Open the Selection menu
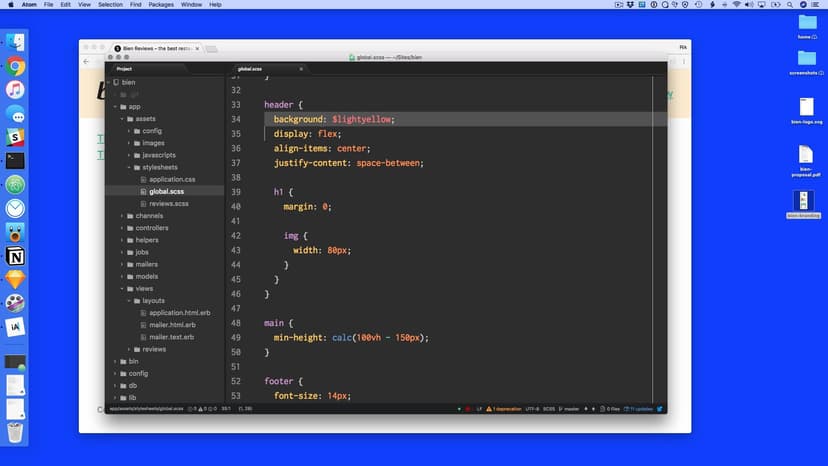828x466 pixels. pos(110,5)
